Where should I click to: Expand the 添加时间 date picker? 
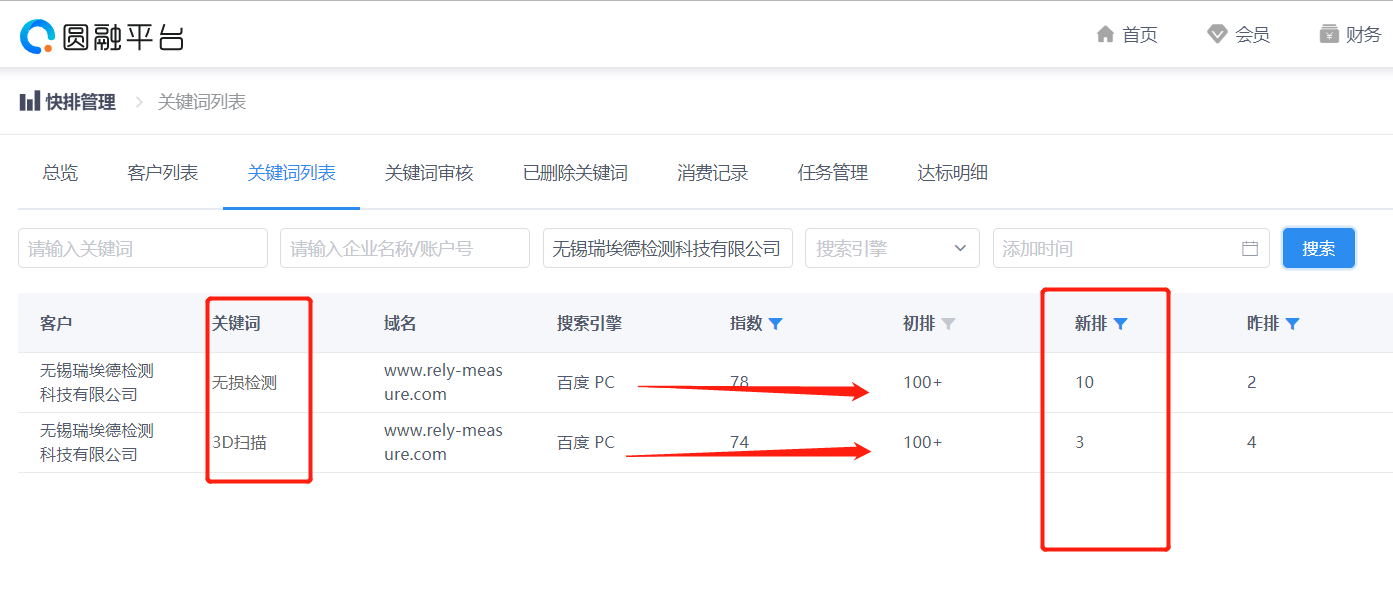1130,248
